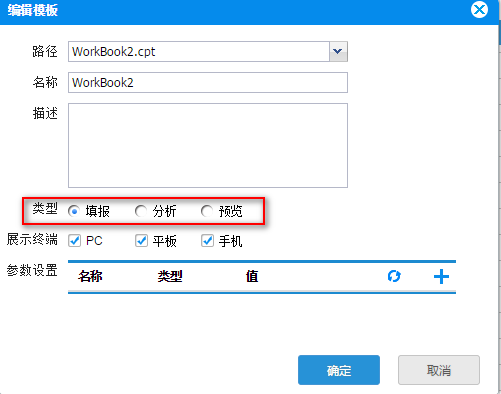The image size is (501, 394).
Task: Dismiss the dialog via 取消 button
Action: (439, 370)
